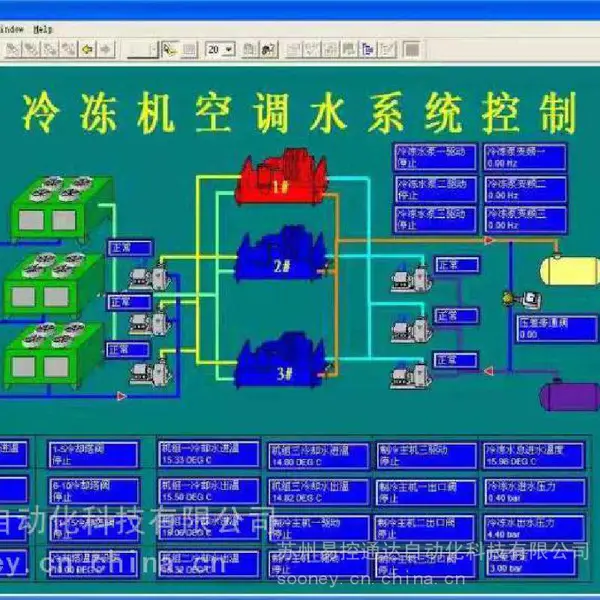This screenshot has height=600, width=600.
Task: Click 冷冻水进水压力 0.40 bar reading
Action: (x=535, y=492)
